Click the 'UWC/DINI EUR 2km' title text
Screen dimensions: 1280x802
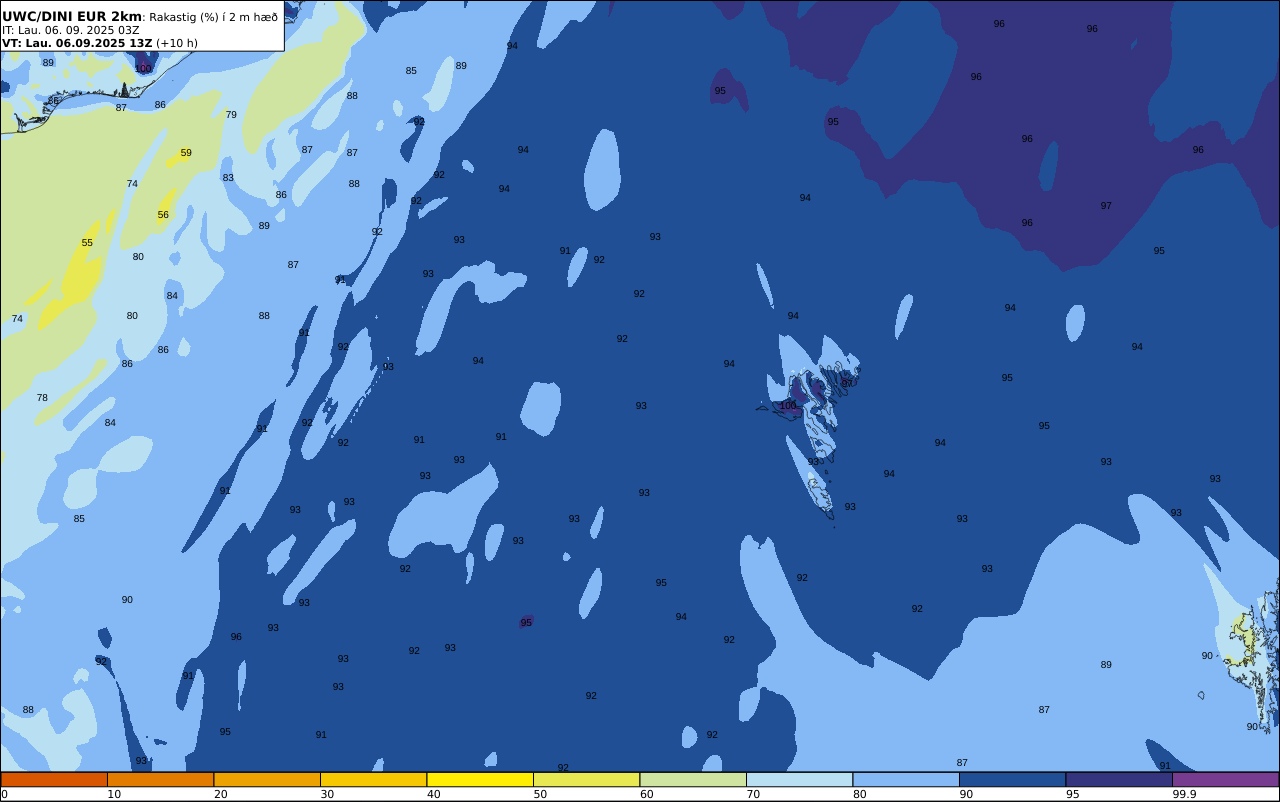(72, 17)
